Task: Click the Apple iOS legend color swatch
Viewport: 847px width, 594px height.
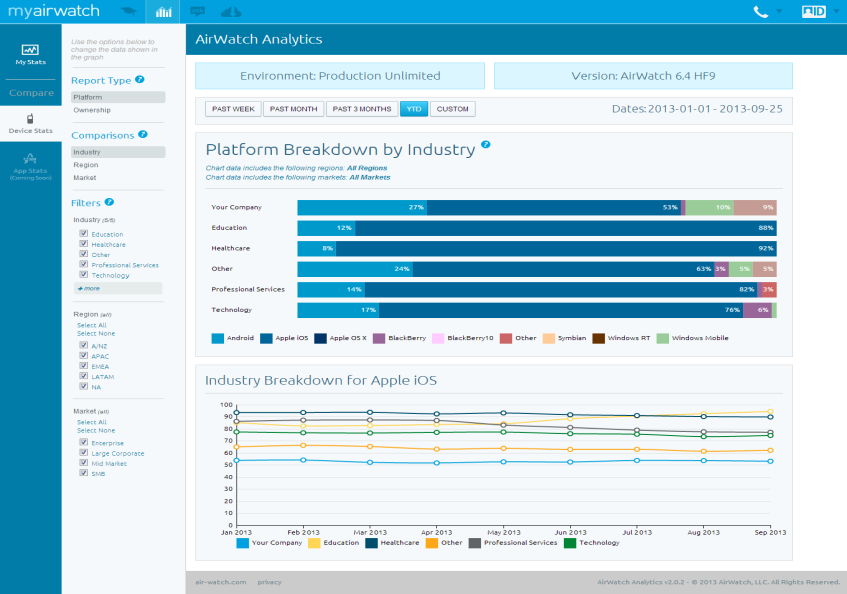Action: pos(266,339)
